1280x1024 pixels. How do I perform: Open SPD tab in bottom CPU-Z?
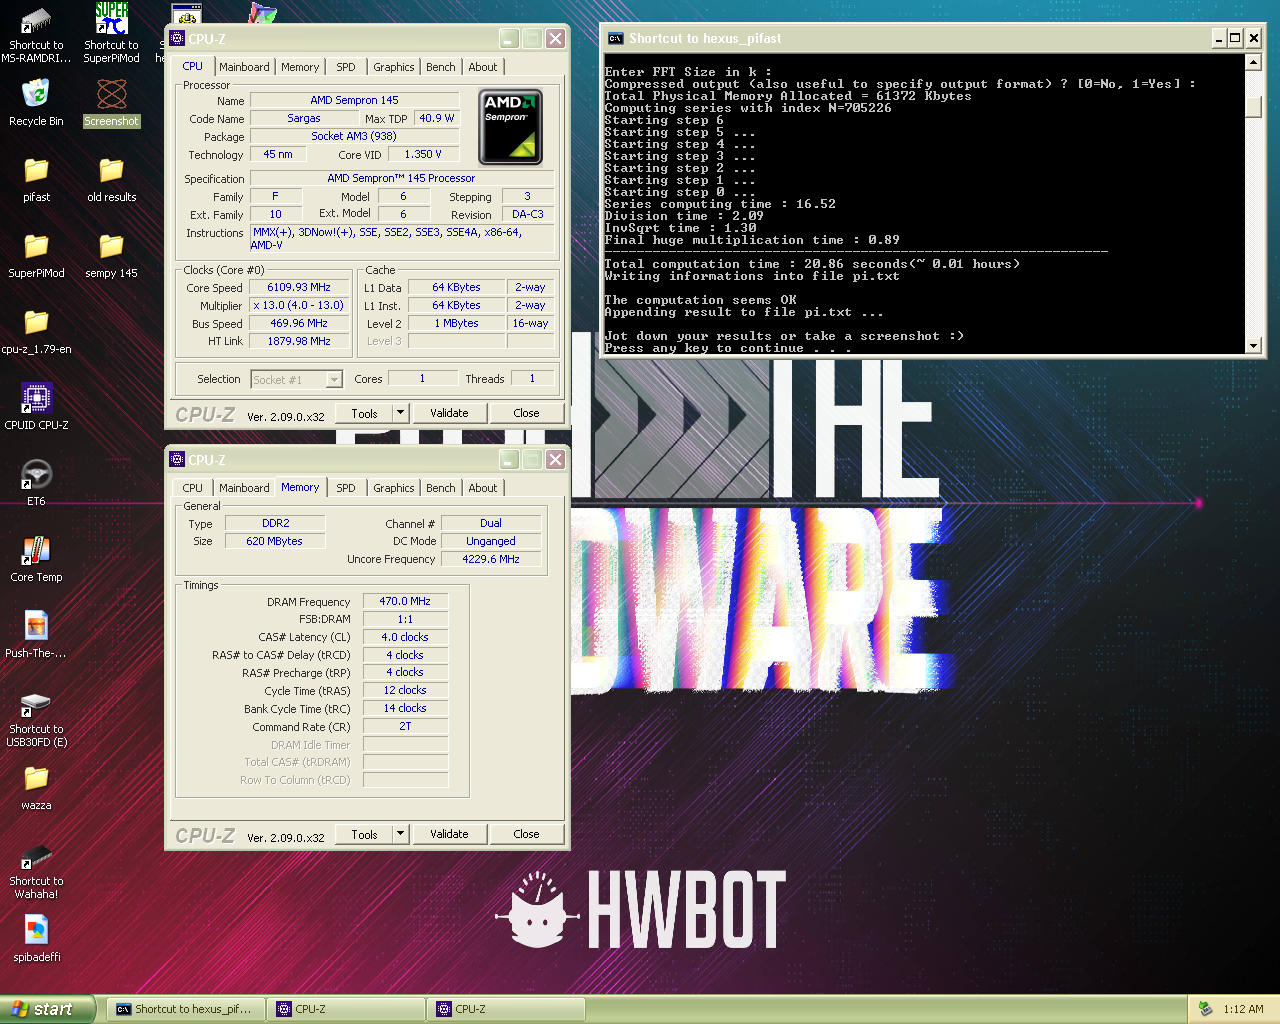346,488
